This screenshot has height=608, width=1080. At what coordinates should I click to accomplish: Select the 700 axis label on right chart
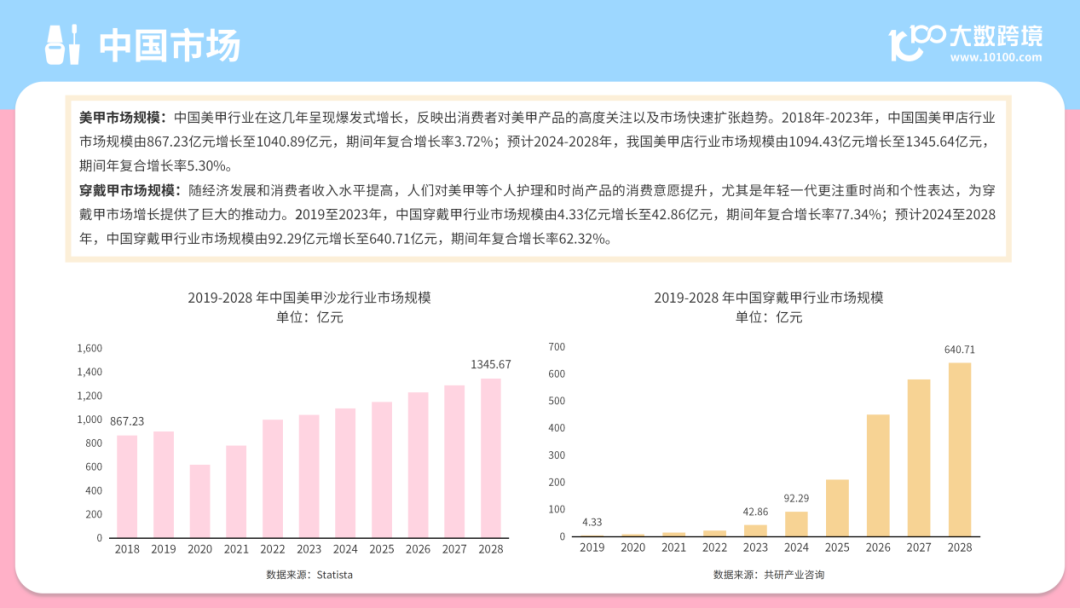(x=557, y=346)
